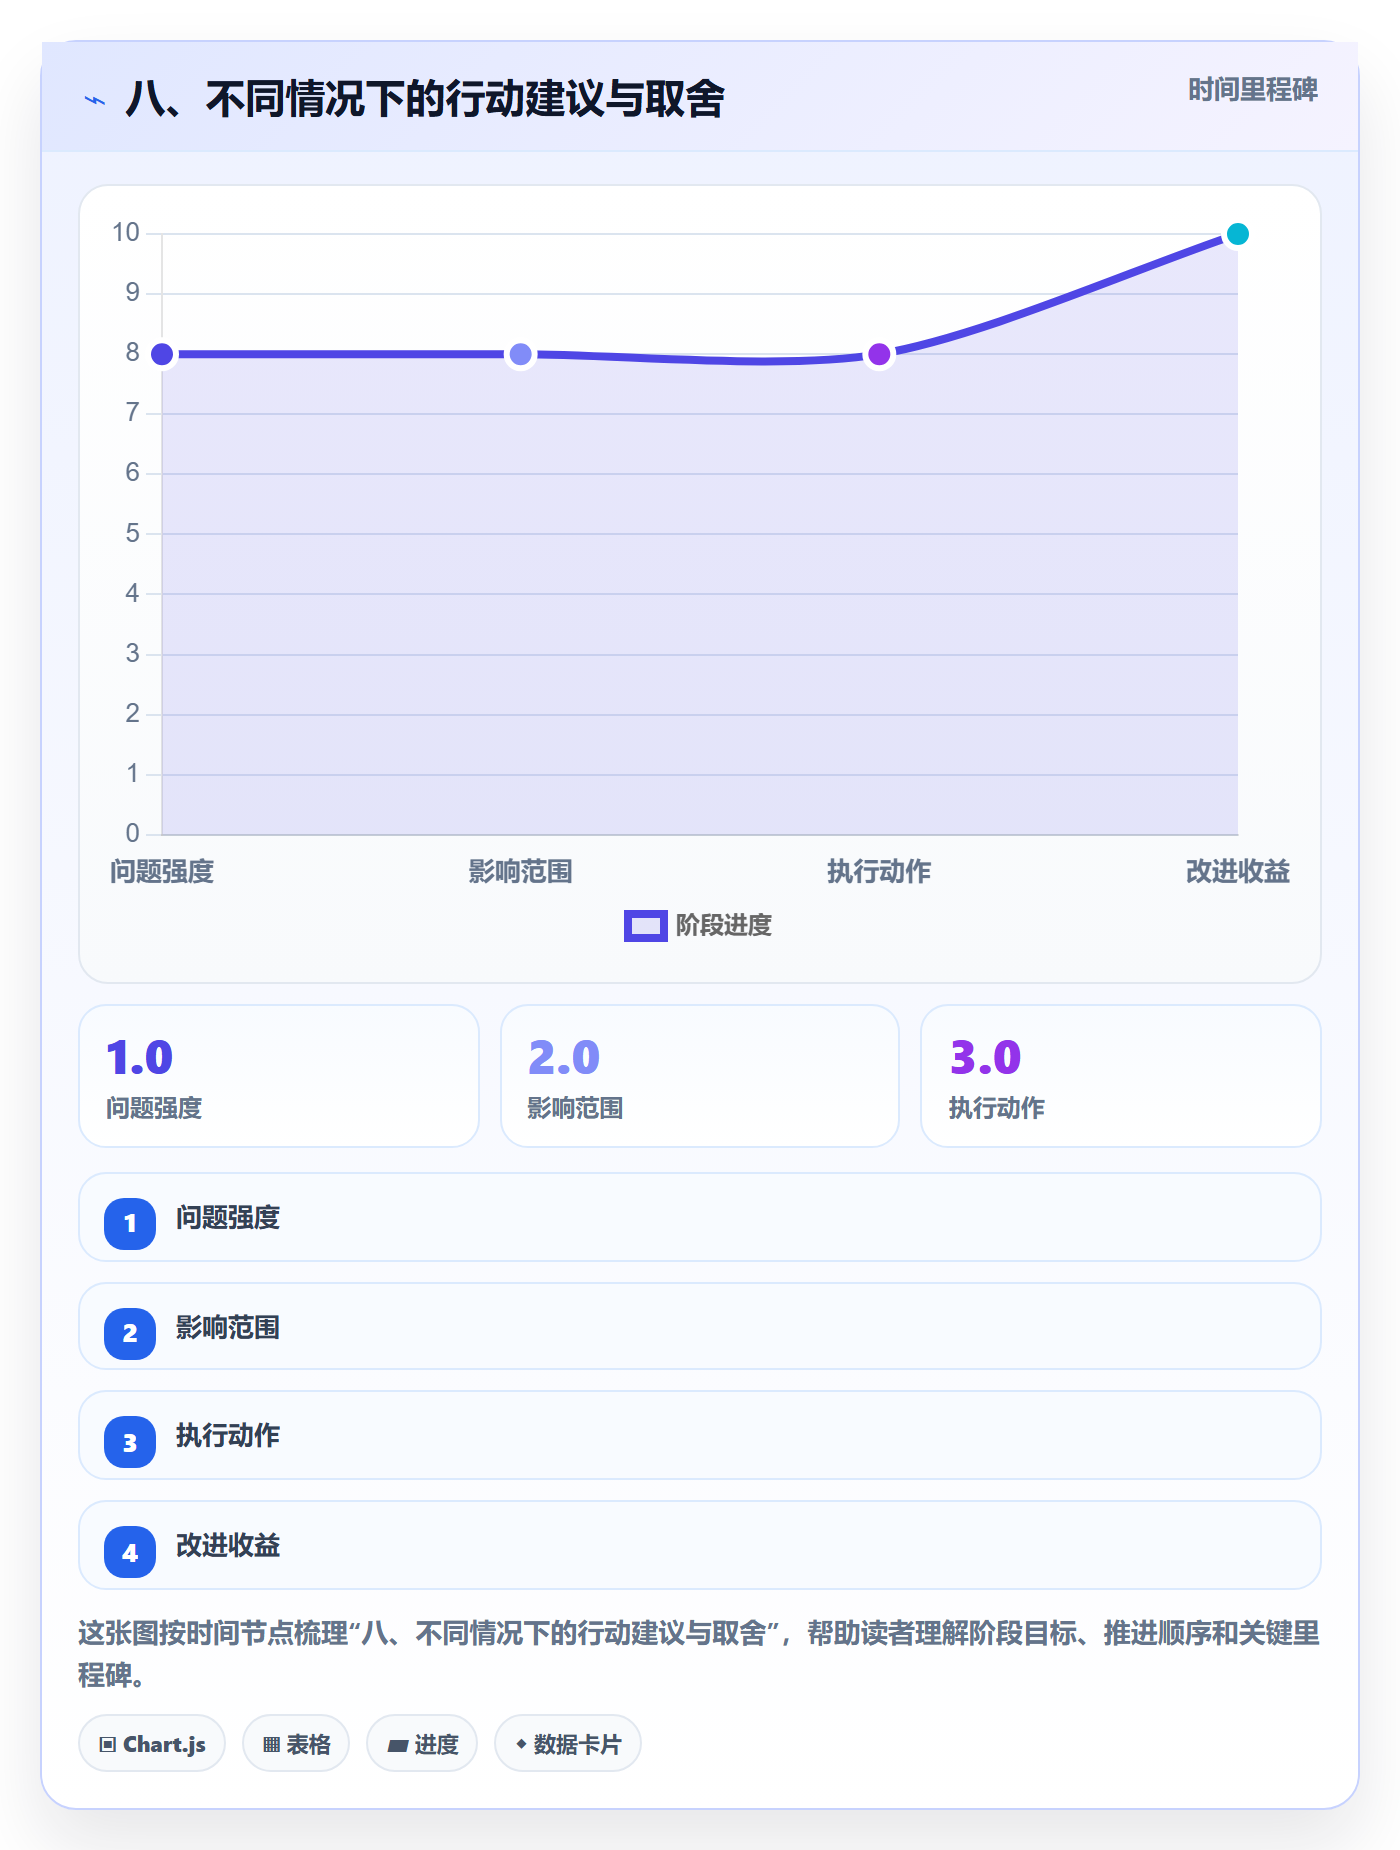Image resolution: width=1400 pixels, height=1850 pixels.
Task: Open the 执行动作 list row text
Action: (x=228, y=1436)
